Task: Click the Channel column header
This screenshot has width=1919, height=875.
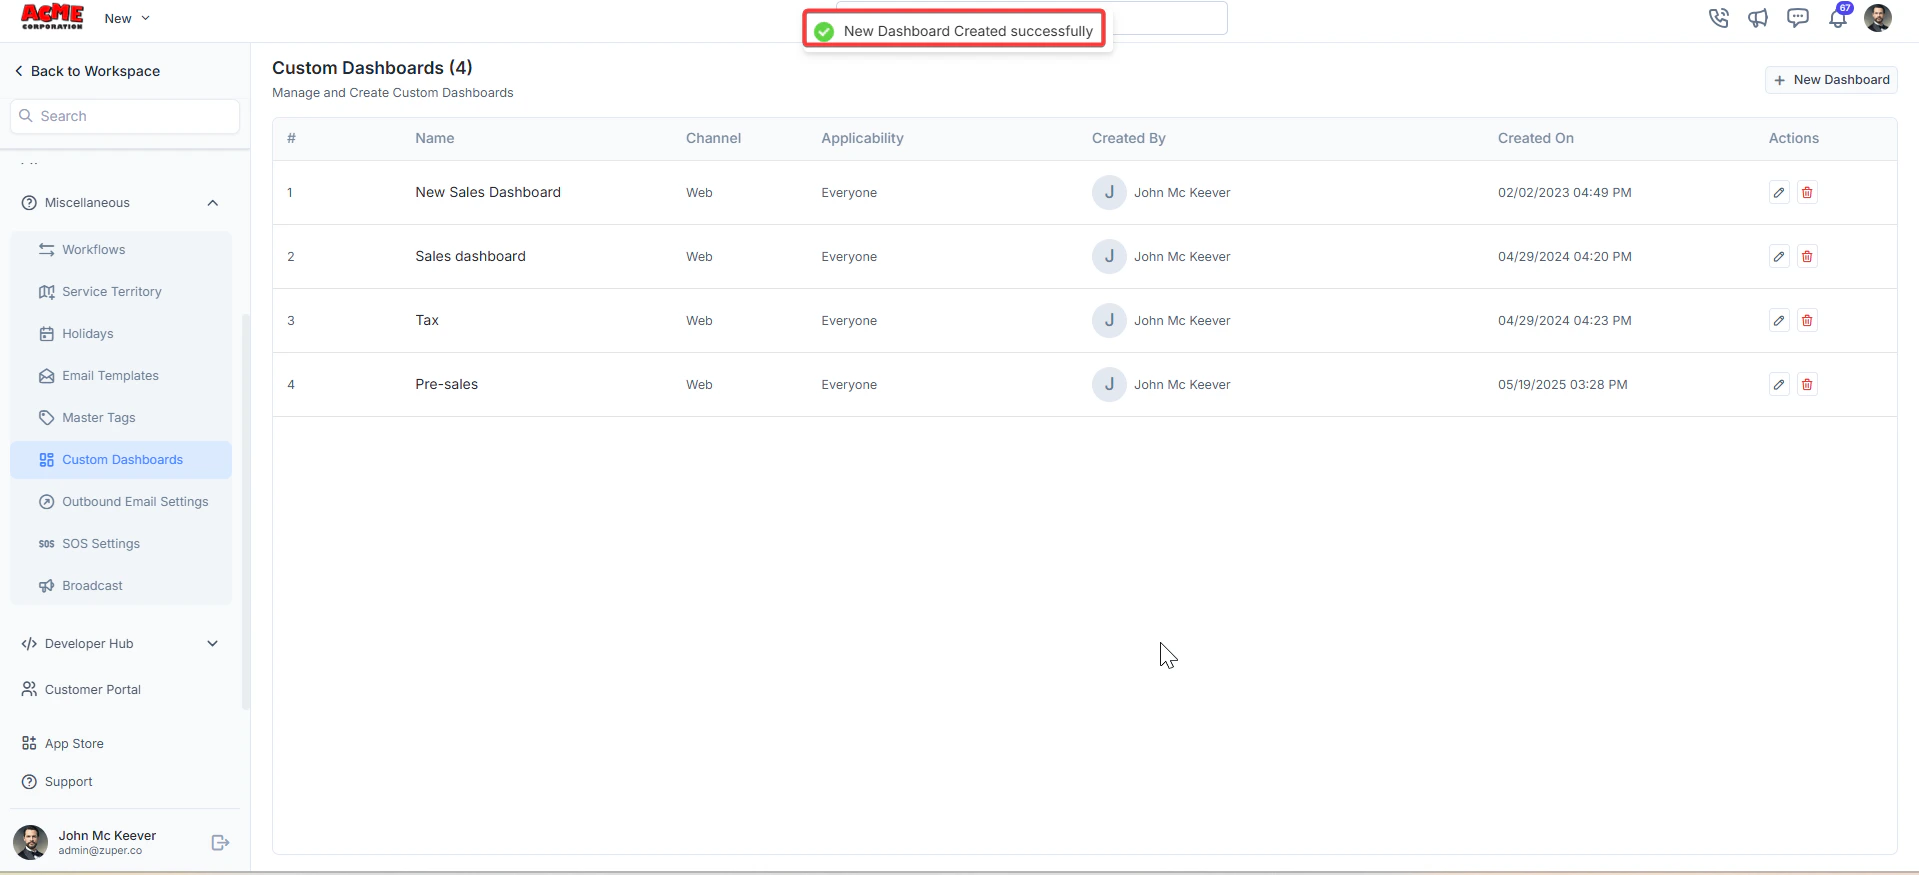Action: click(x=713, y=138)
